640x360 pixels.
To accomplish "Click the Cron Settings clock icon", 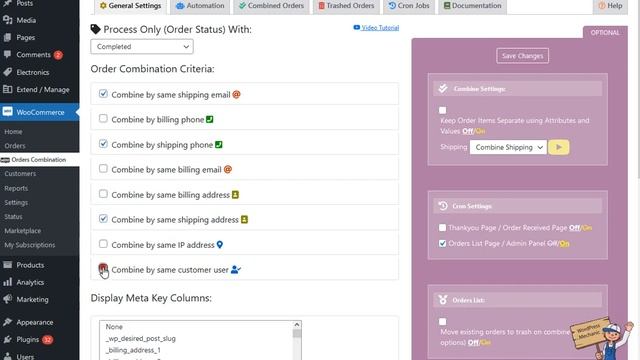I will (x=443, y=206).
